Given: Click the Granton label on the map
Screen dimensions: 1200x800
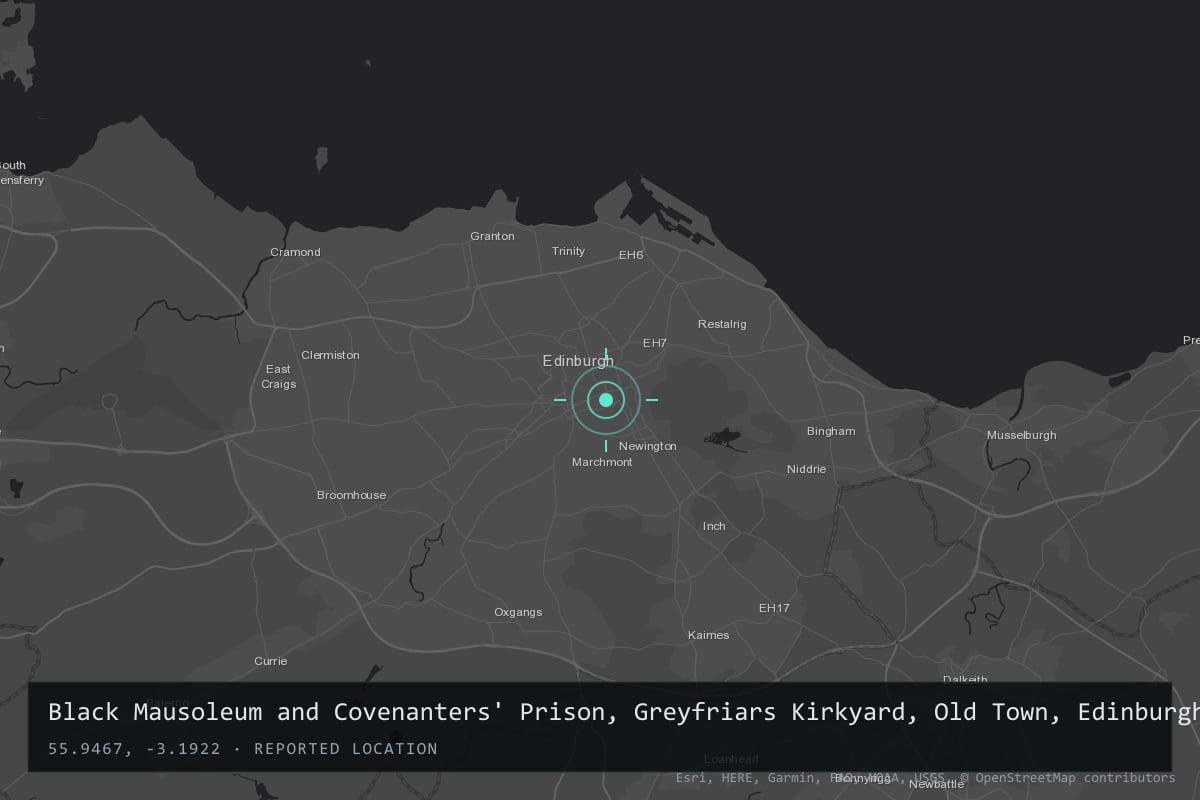Looking at the screenshot, I should point(493,236).
